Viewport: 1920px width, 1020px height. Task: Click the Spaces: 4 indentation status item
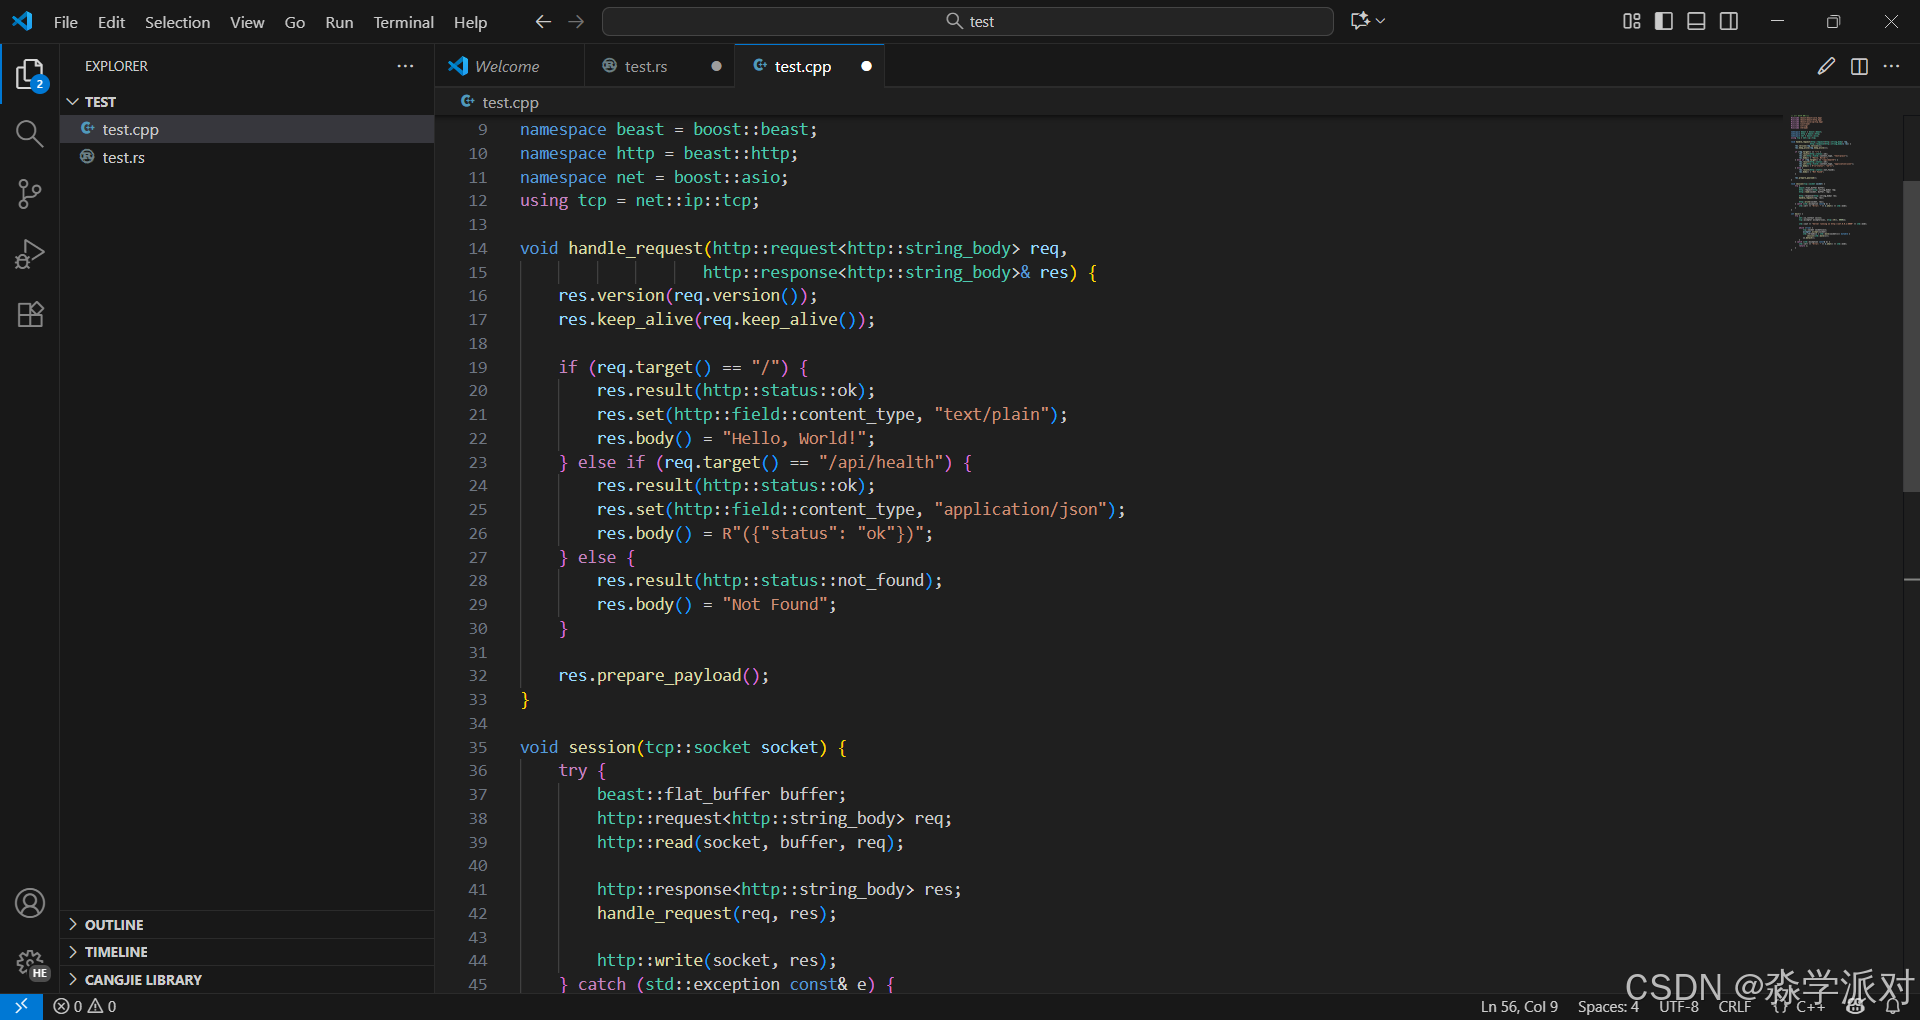(1608, 1006)
